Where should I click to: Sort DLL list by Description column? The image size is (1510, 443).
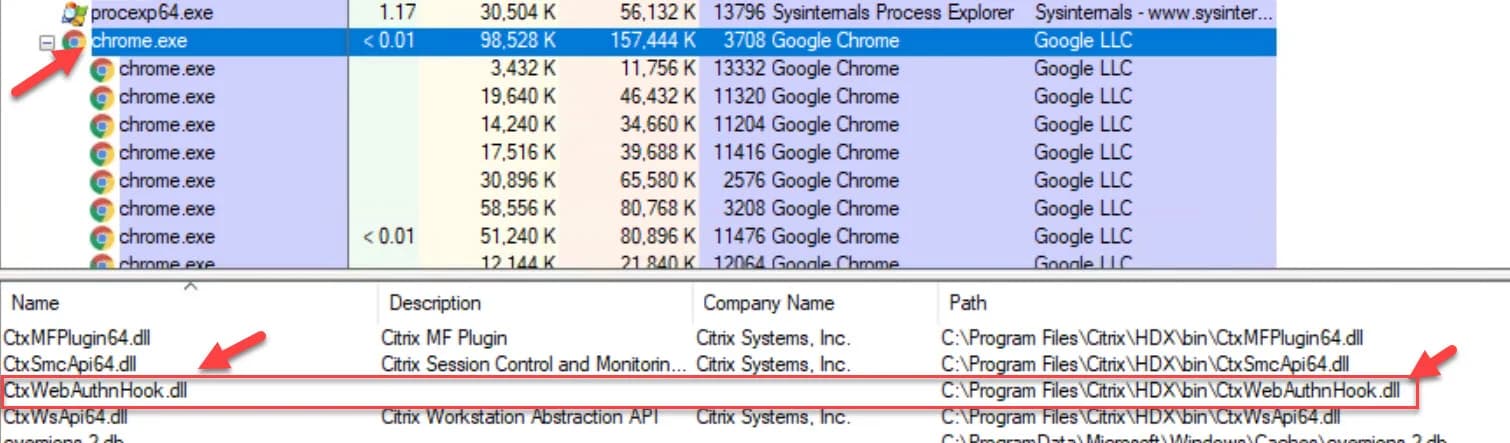[x=435, y=303]
